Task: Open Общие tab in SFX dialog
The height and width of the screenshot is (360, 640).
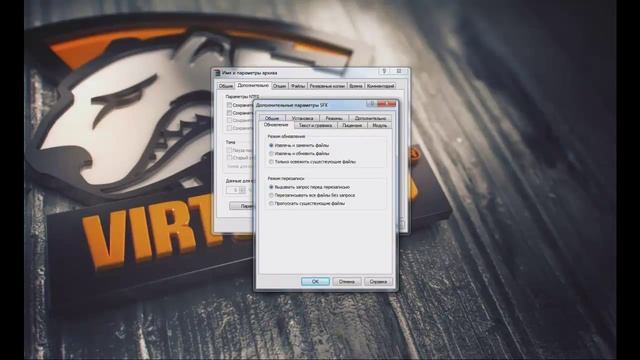Action: [x=272, y=118]
